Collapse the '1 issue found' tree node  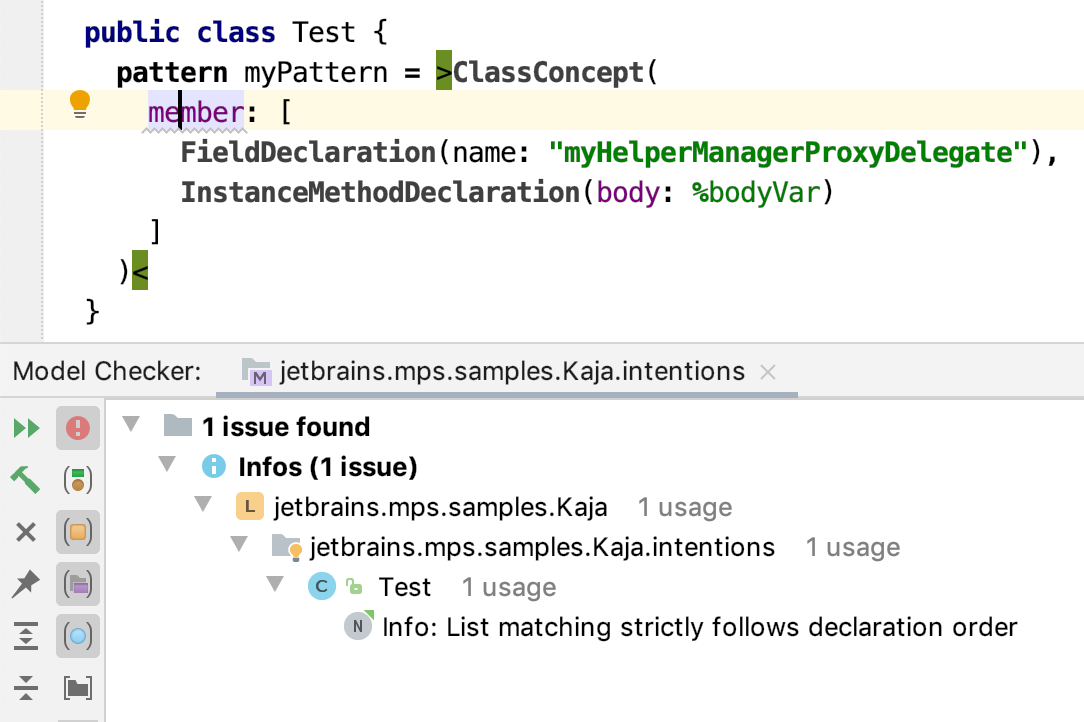point(131,426)
